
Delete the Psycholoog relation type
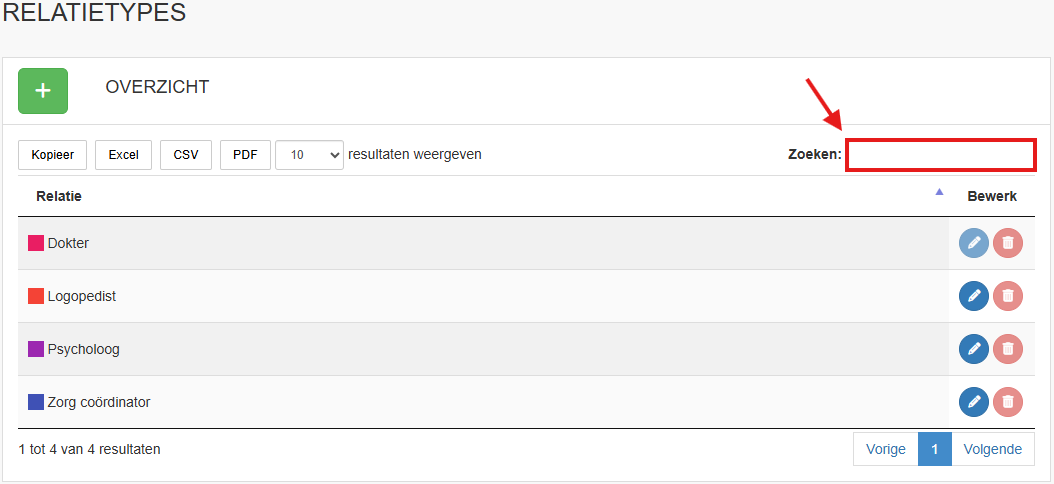[x=1008, y=349]
